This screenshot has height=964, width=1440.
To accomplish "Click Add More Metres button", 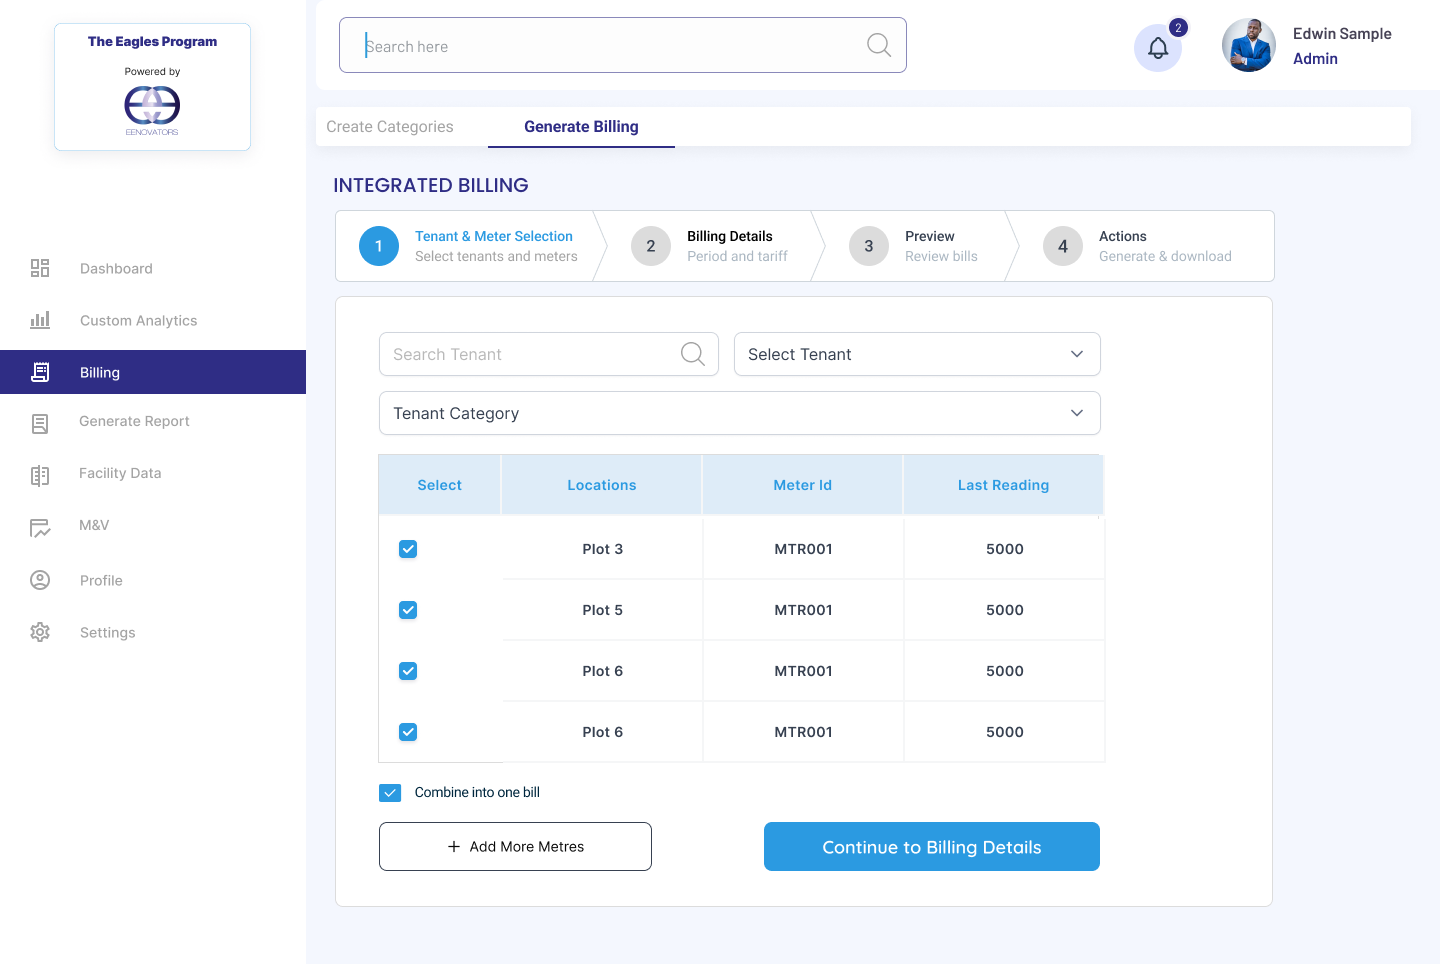I will pyautogui.click(x=515, y=847).
